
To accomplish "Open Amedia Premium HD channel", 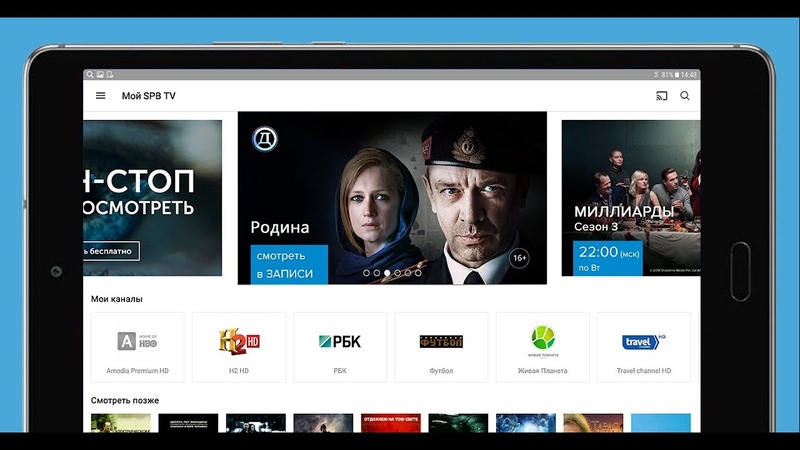I will pos(138,347).
